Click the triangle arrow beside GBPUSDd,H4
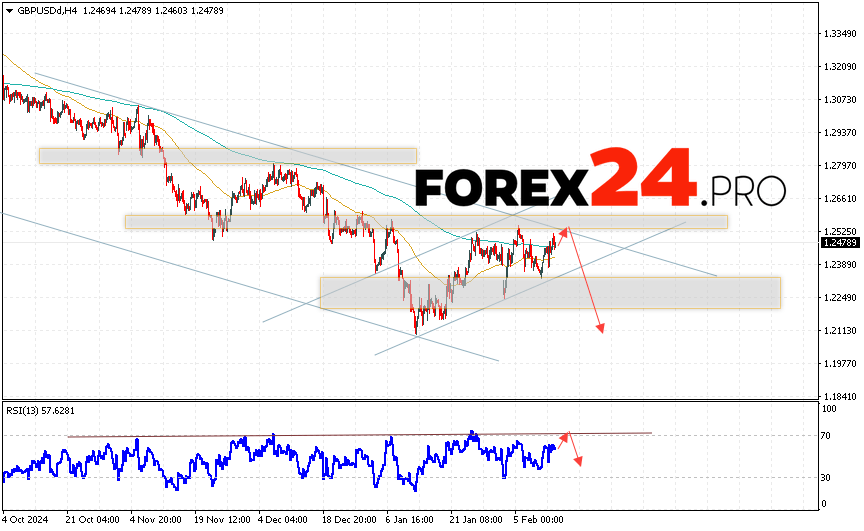Screen dimensions: 864x531 9,10
